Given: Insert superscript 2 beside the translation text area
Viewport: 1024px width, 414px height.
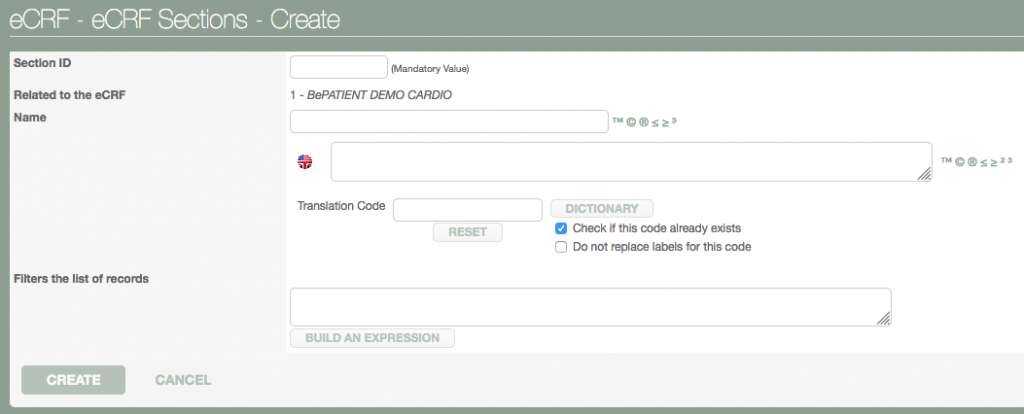Looking at the screenshot, I should click(1005, 160).
